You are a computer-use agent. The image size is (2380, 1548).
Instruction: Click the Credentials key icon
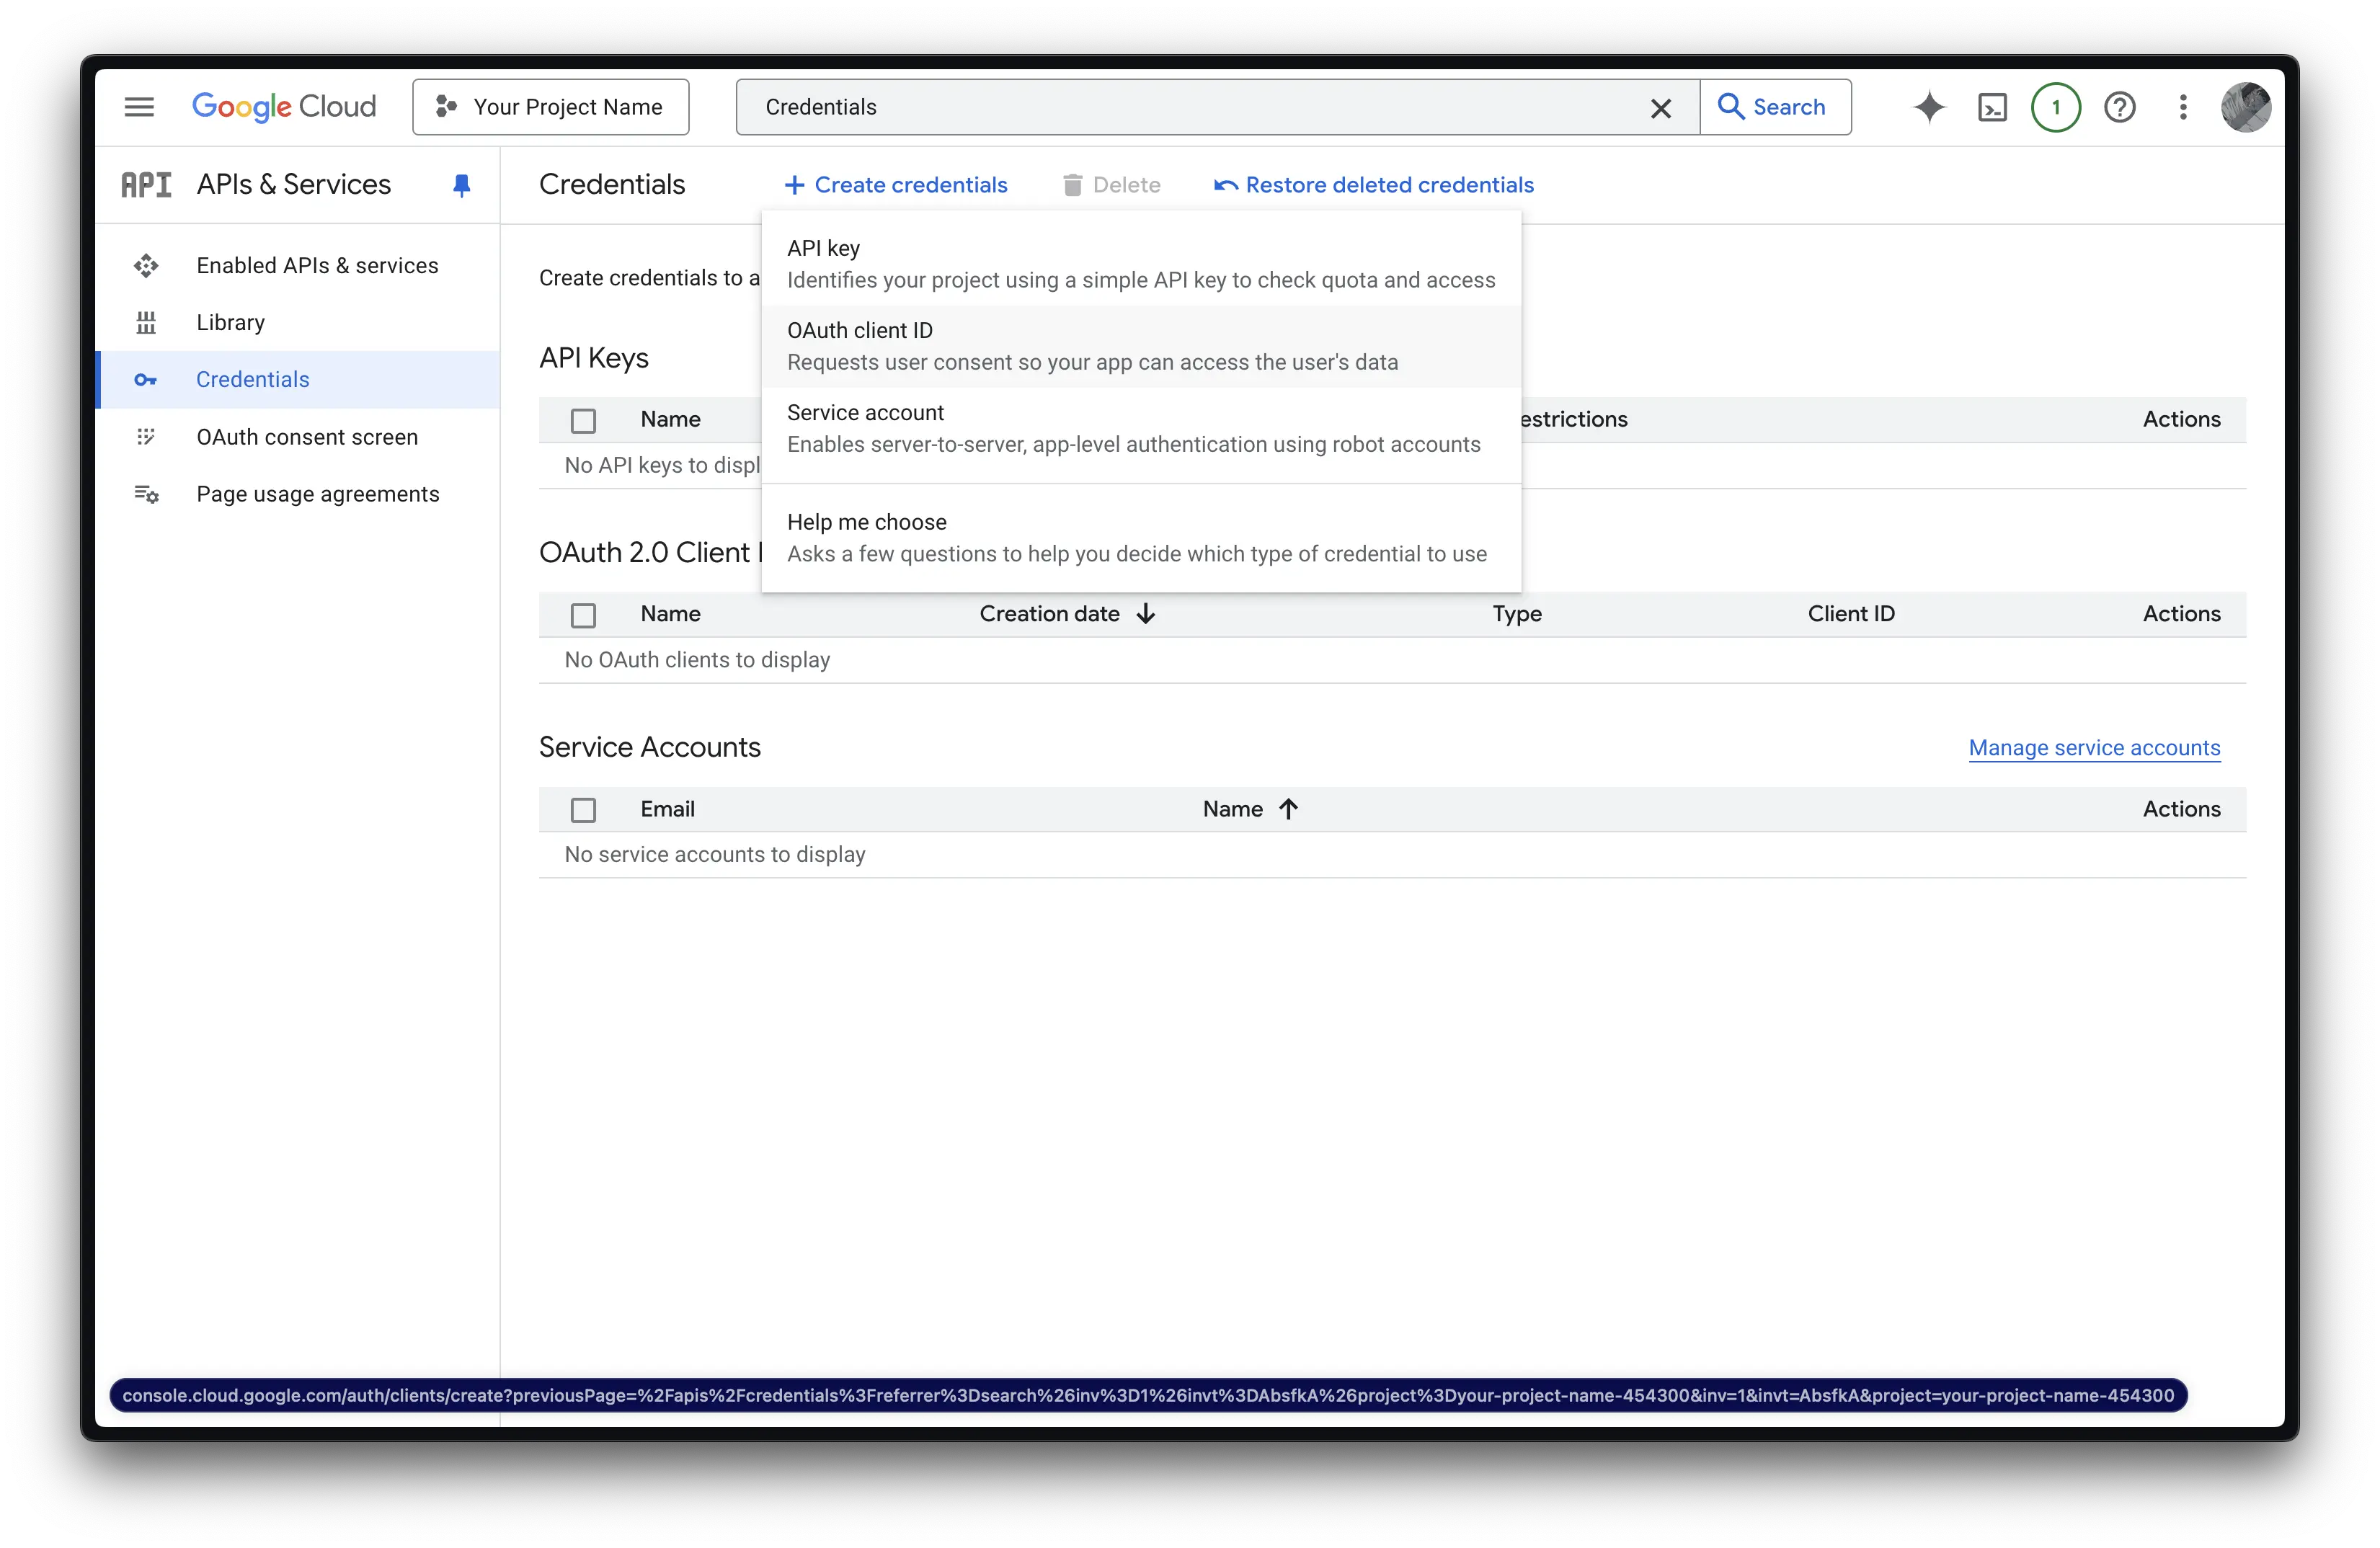[x=146, y=380]
